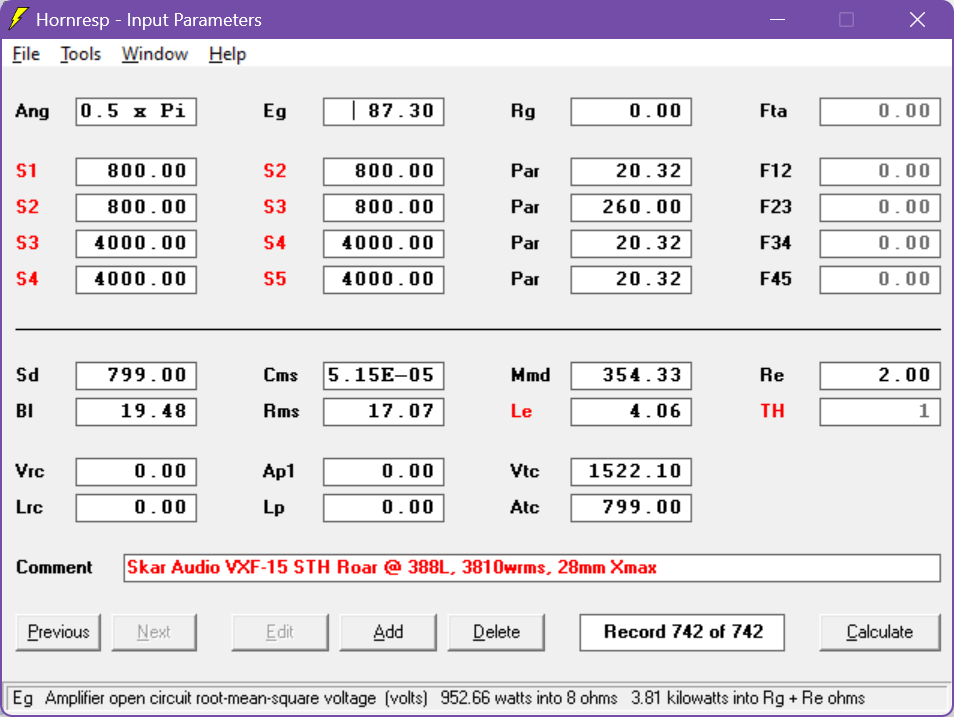Select the Fta field
This screenshot has height=717, width=954.
tap(880, 111)
